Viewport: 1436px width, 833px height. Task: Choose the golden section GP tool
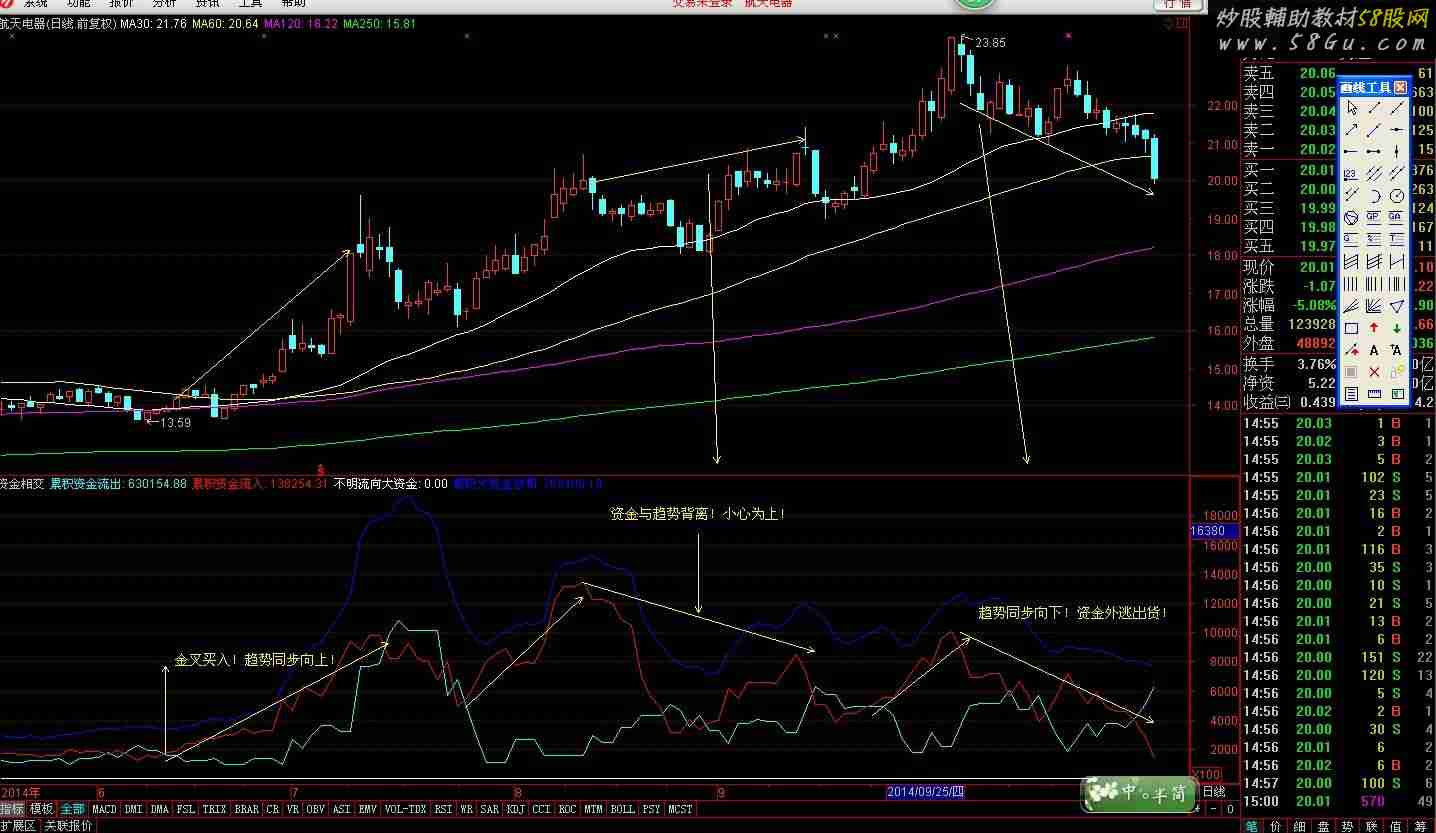pyautogui.click(x=1374, y=217)
